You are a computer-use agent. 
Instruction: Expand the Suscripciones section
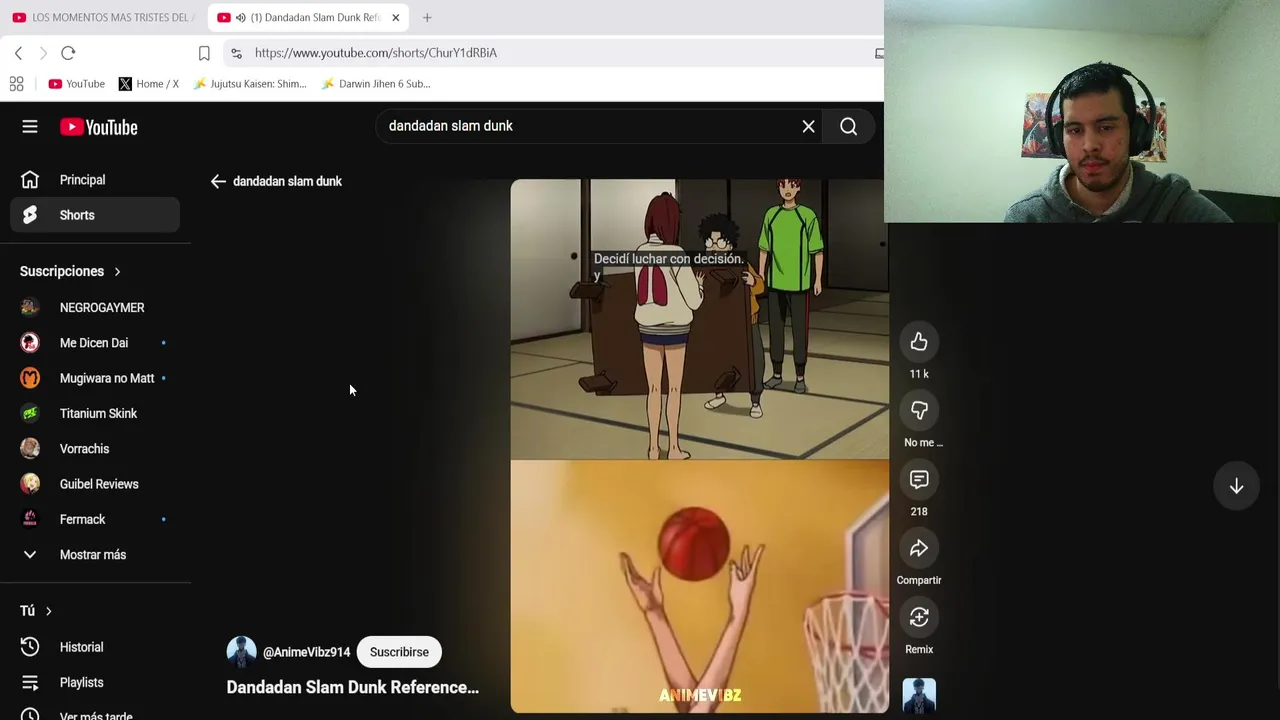(x=70, y=271)
